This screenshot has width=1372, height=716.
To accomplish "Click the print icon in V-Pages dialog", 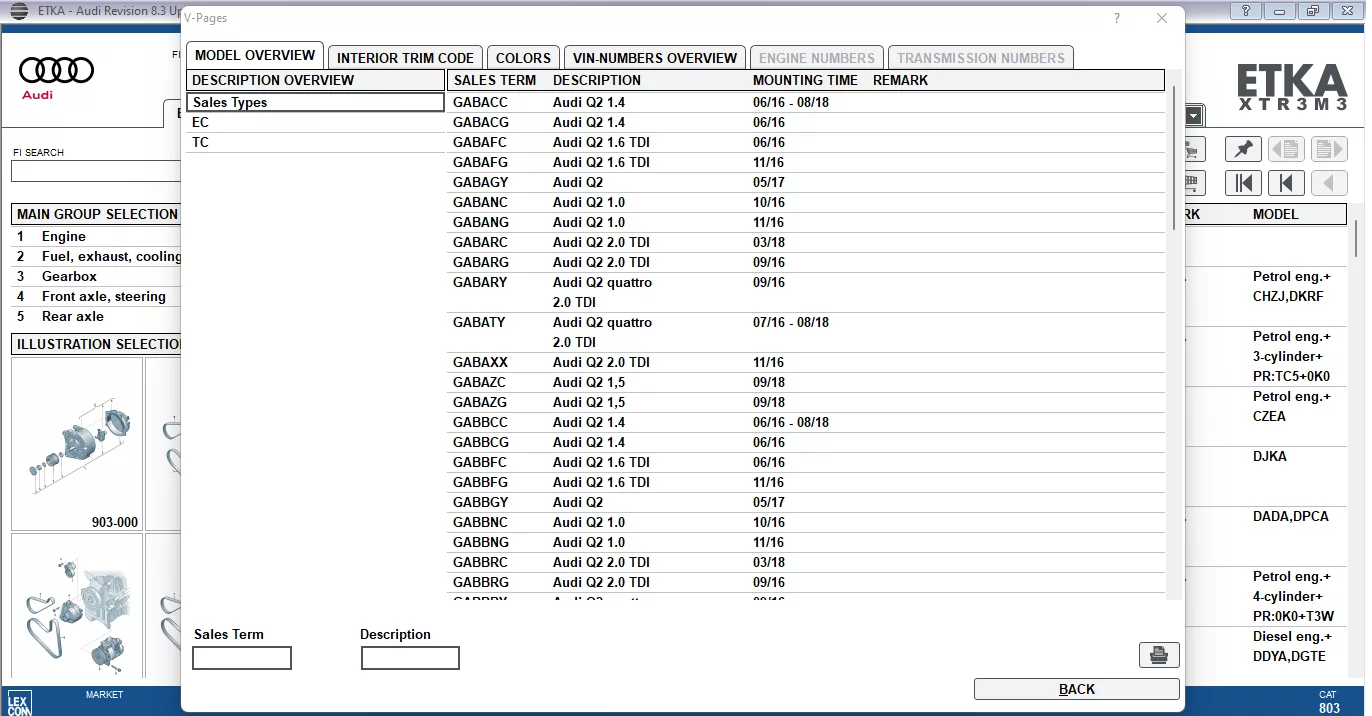I will click(x=1159, y=655).
